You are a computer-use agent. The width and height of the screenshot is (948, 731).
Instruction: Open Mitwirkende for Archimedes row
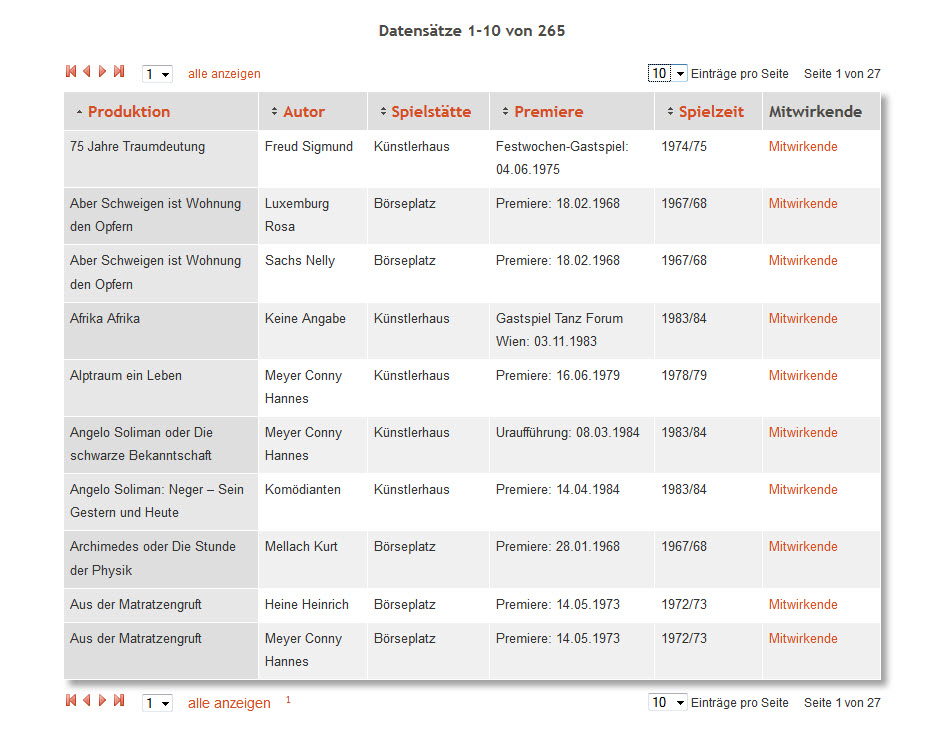click(803, 547)
